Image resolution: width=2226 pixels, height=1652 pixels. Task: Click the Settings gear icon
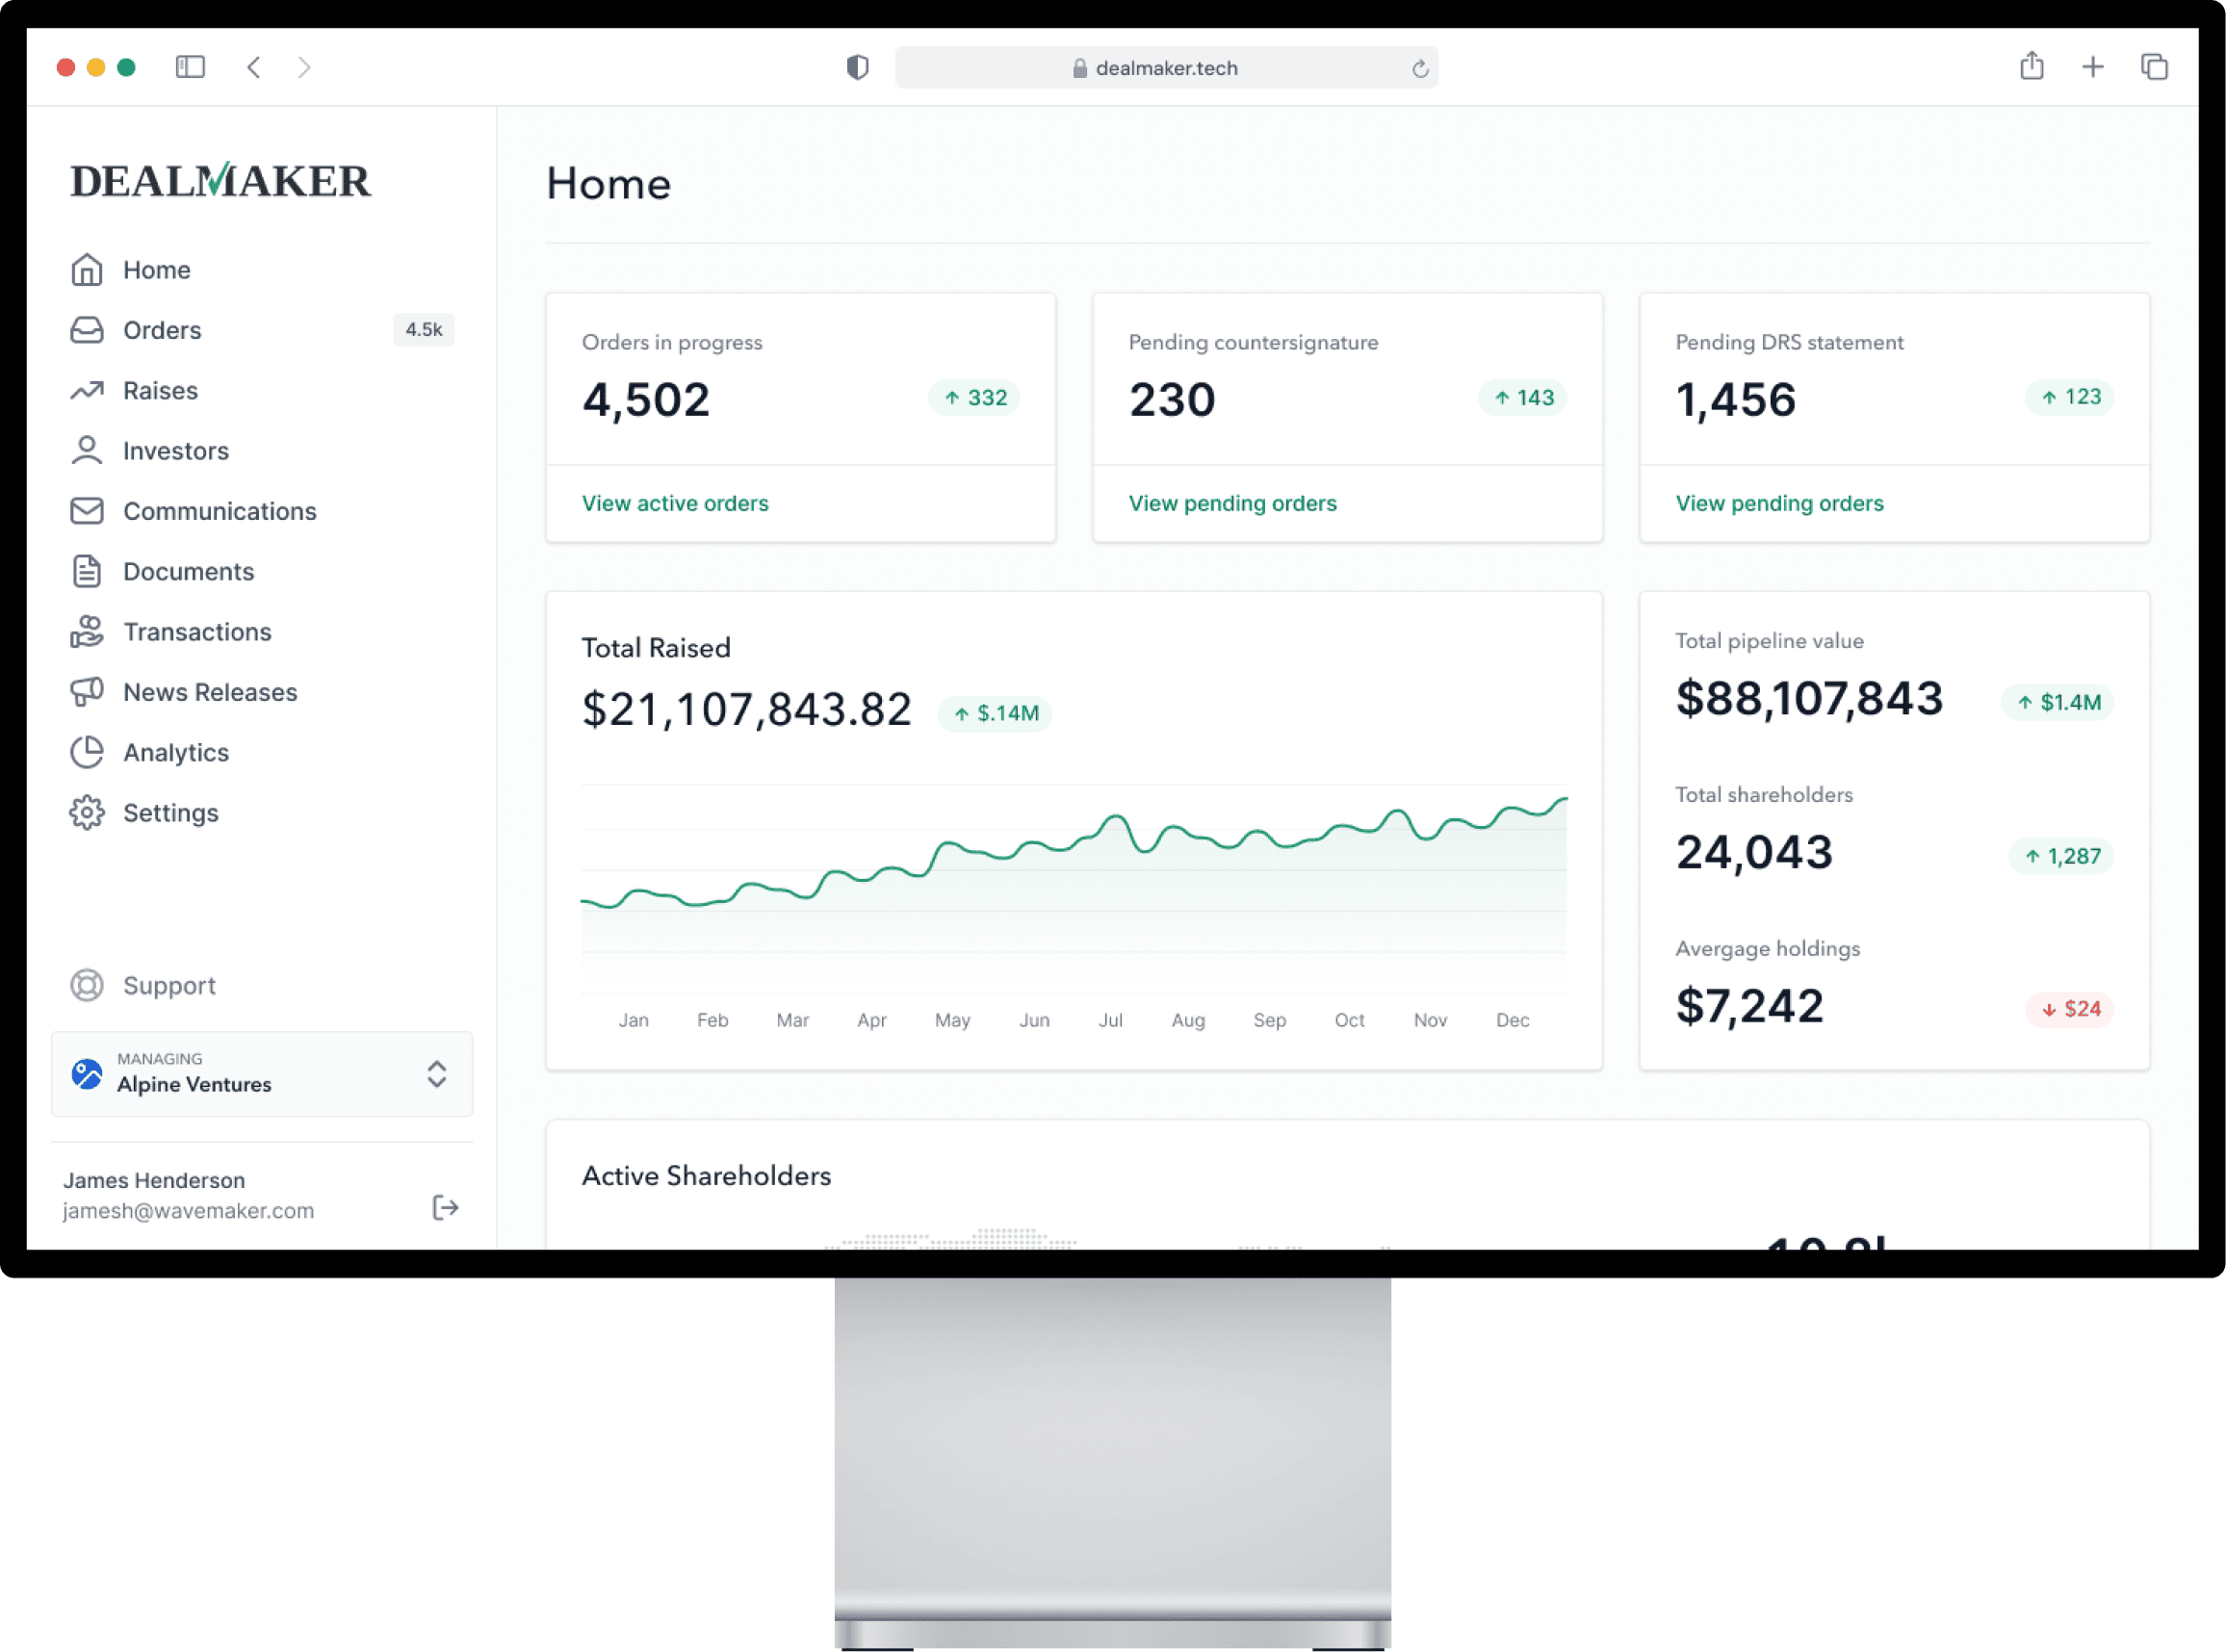tap(87, 813)
